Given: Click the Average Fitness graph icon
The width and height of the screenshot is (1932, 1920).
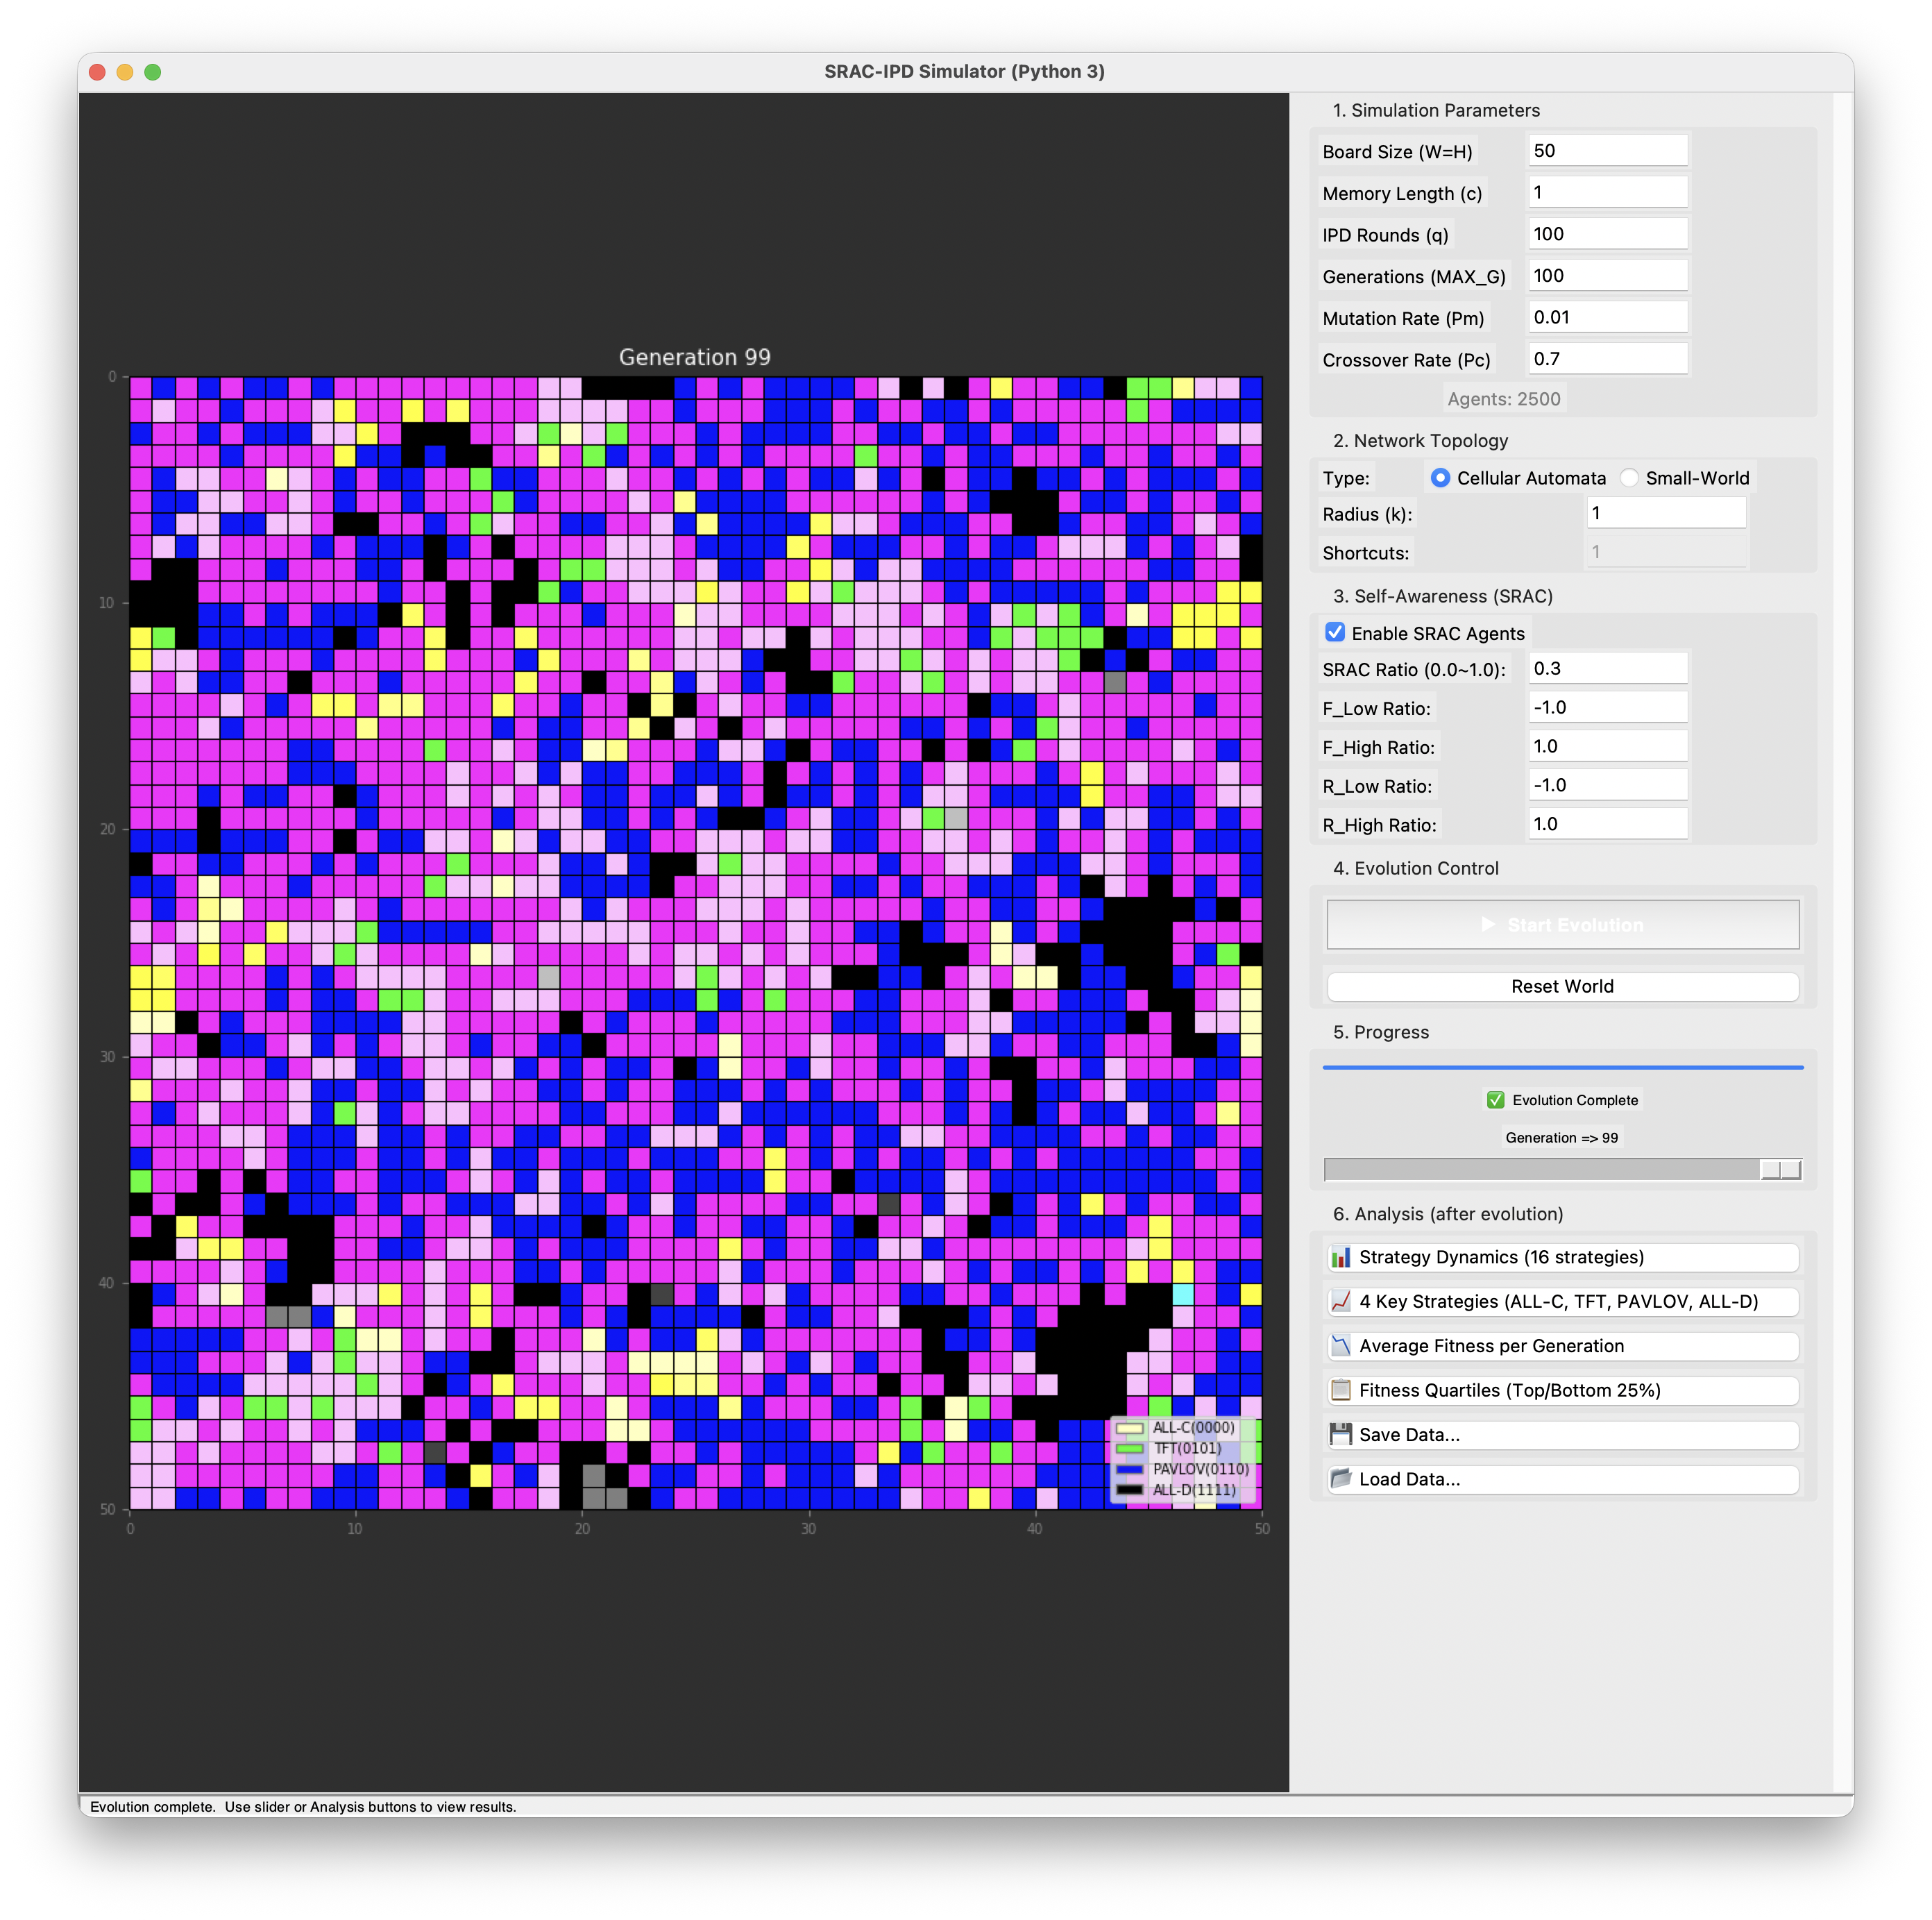Looking at the screenshot, I should [x=1341, y=1346].
